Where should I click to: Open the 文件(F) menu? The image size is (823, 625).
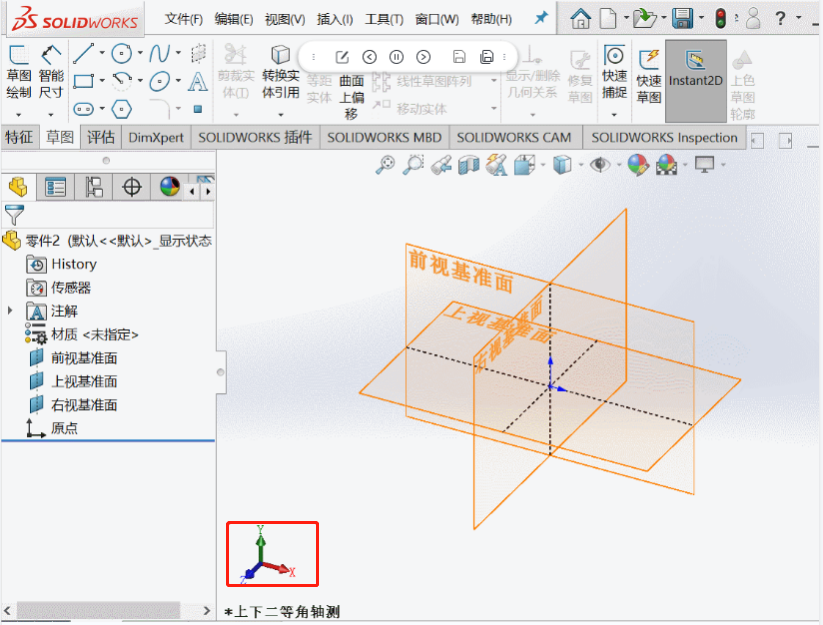(x=184, y=19)
